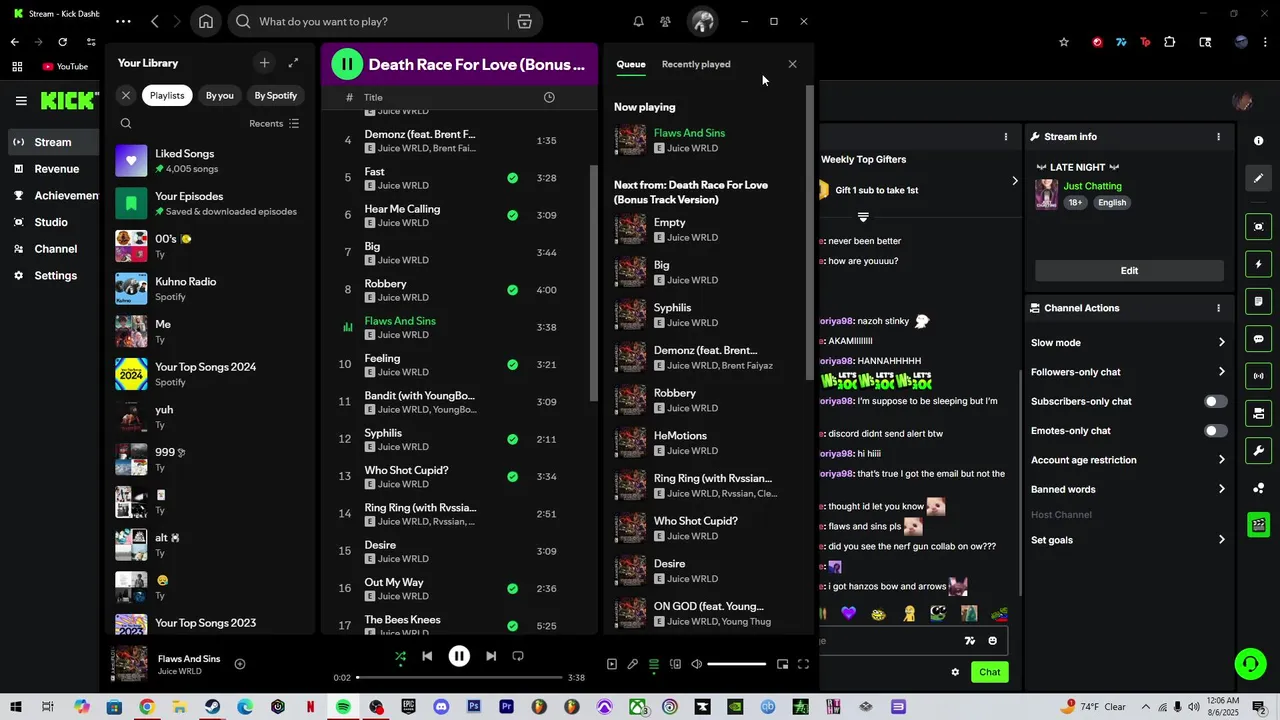Click the Just Chatting category link
1280x720 pixels.
tap(1092, 186)
